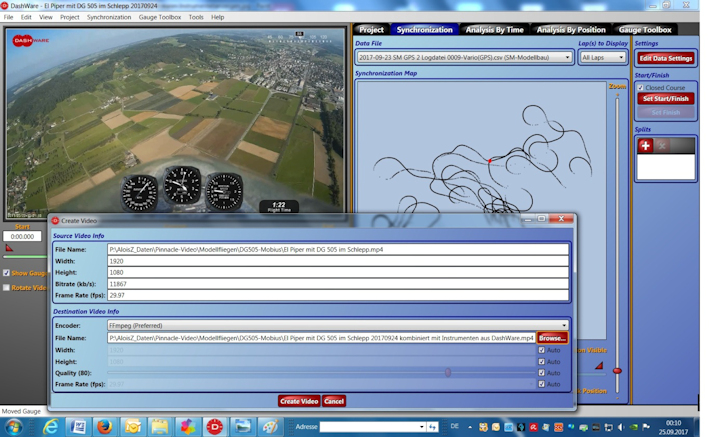Click the Create Video button
Image resolution: width=720 pixels, height=437 pixels.
(x=299, y=401)
